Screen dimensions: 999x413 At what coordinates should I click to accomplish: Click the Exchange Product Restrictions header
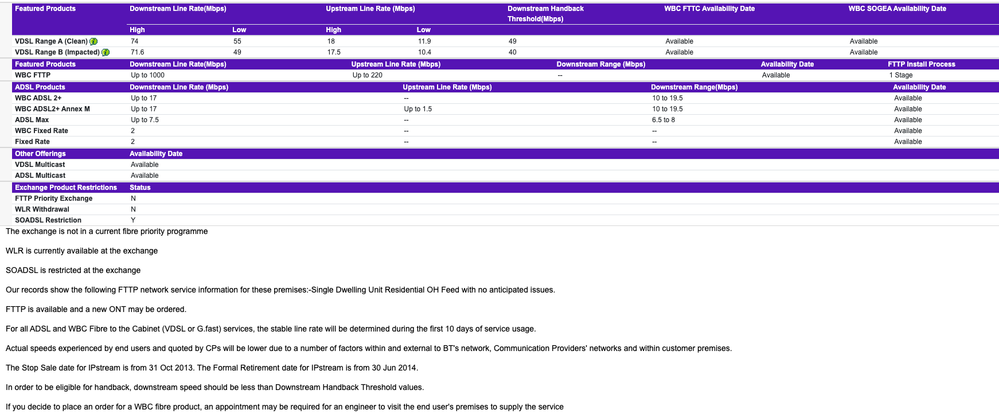65,187
